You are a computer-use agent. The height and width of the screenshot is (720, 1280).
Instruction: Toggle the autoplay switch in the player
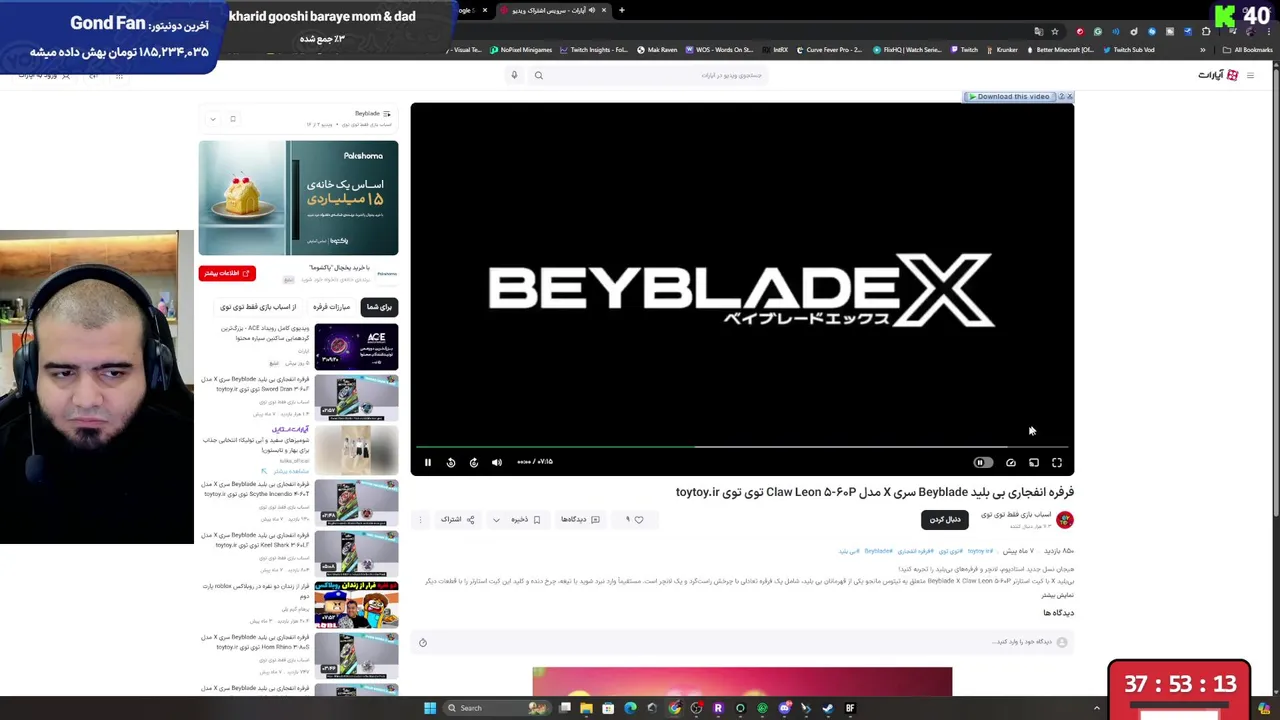coord(983,462)
